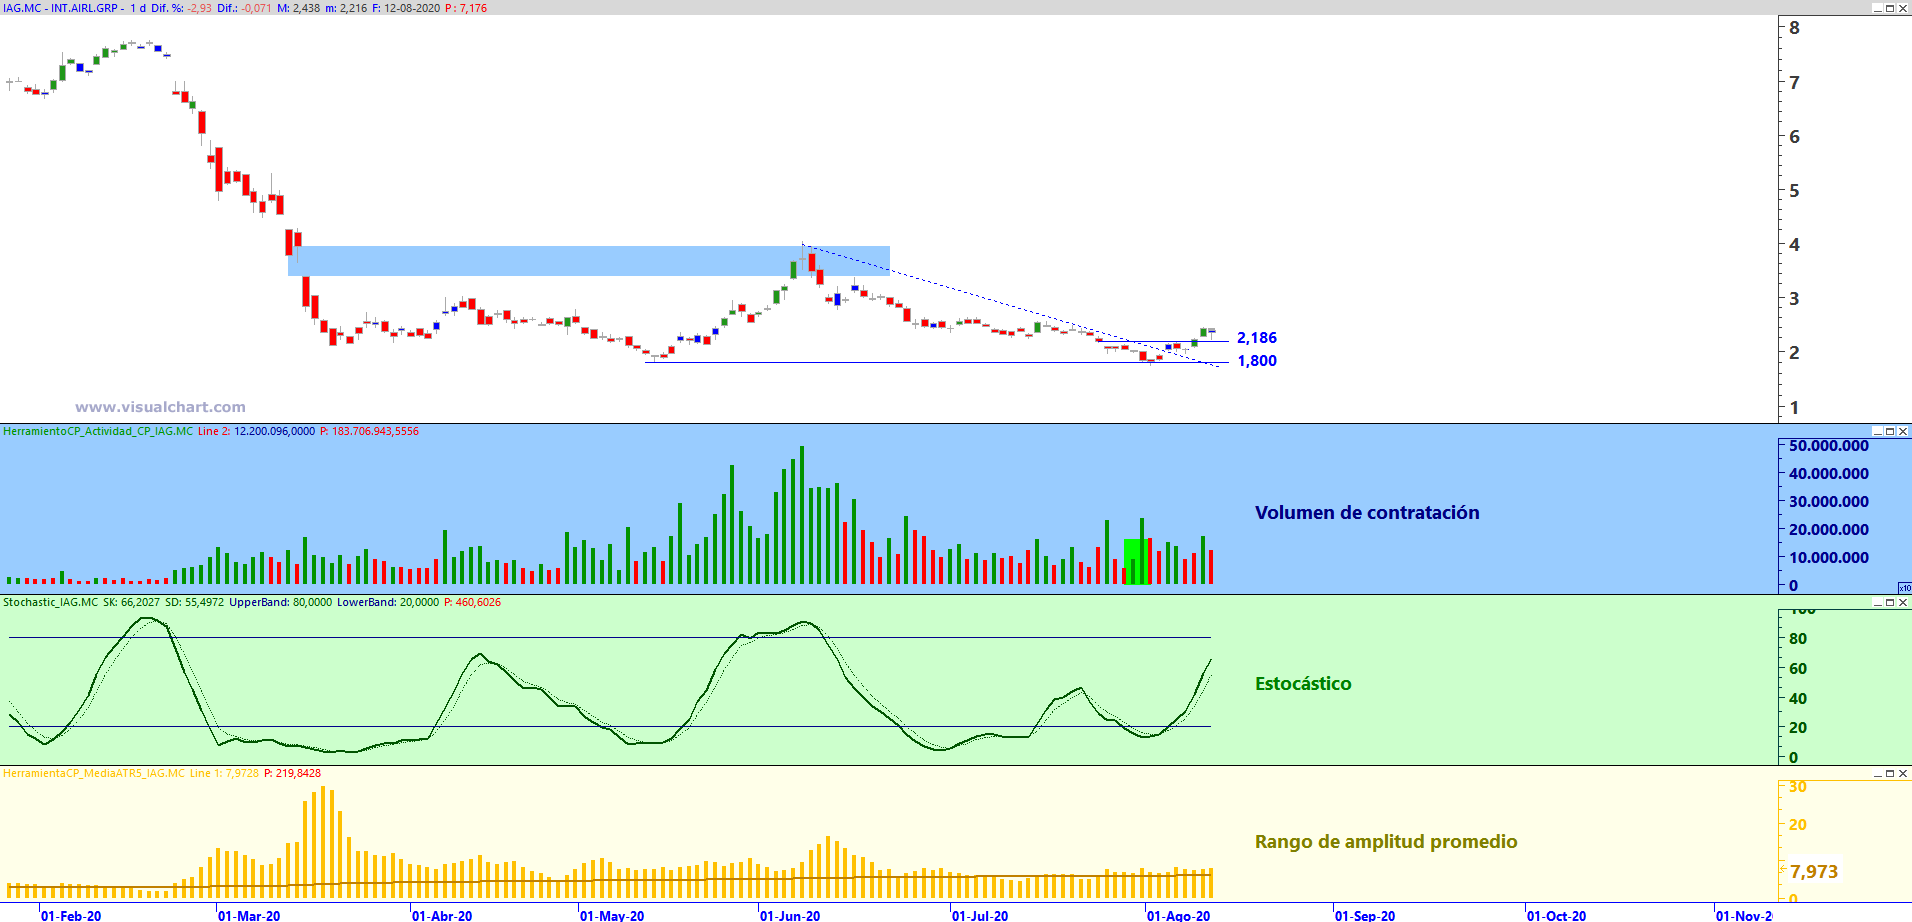The image size is (1912, 922).
Task: Click the 01-Mar-20 date on time axis
Action: tap(249, 915)
